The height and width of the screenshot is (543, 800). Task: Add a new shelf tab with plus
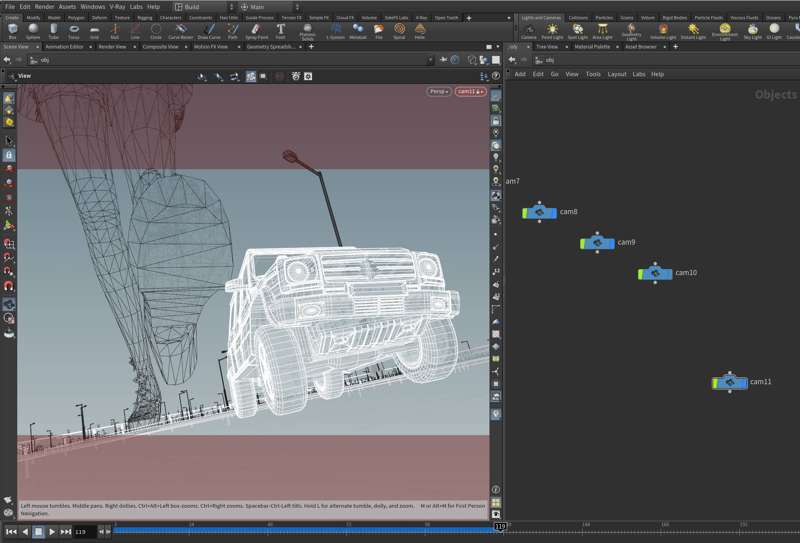point(468,18)
